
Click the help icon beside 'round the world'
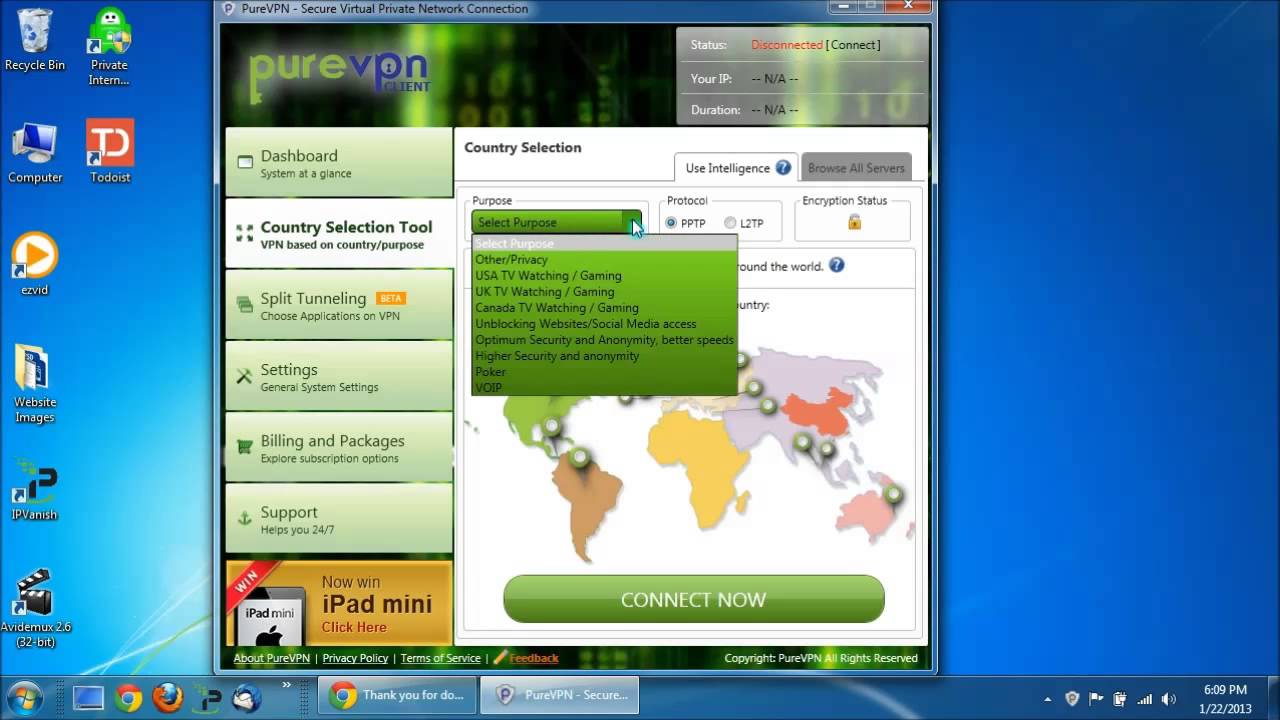coord(837,266)
